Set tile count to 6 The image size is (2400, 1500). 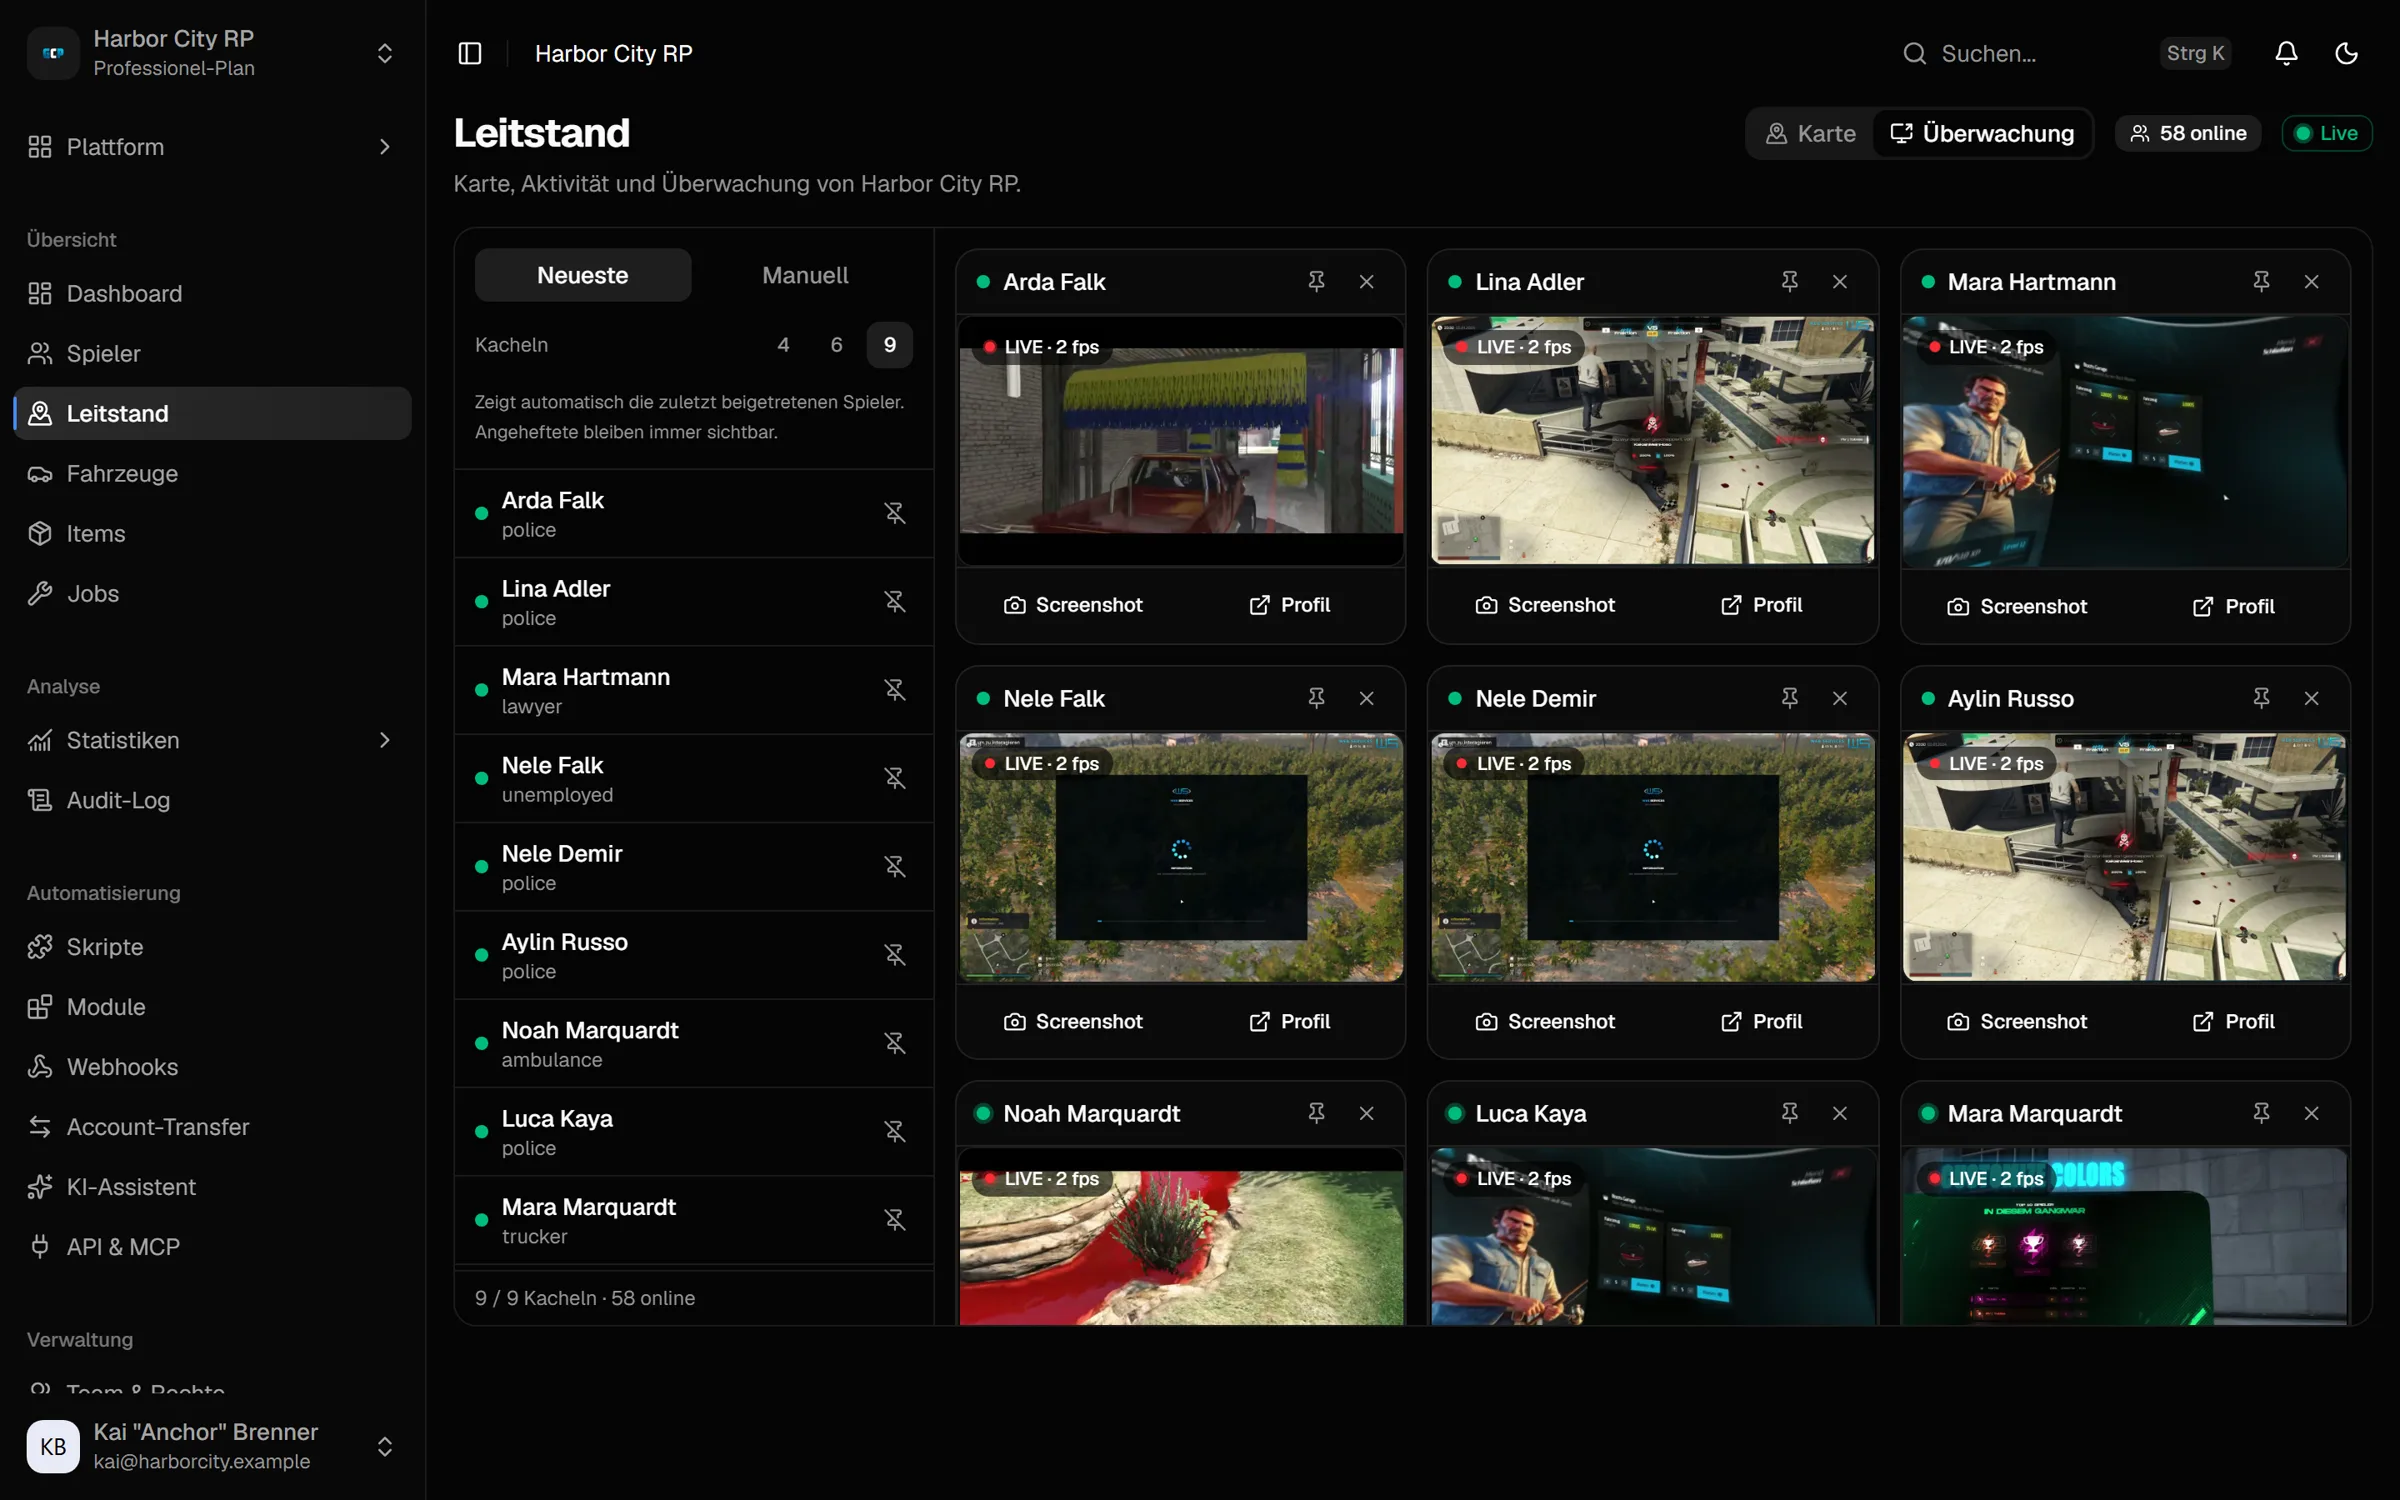click(x=836, y=345)
